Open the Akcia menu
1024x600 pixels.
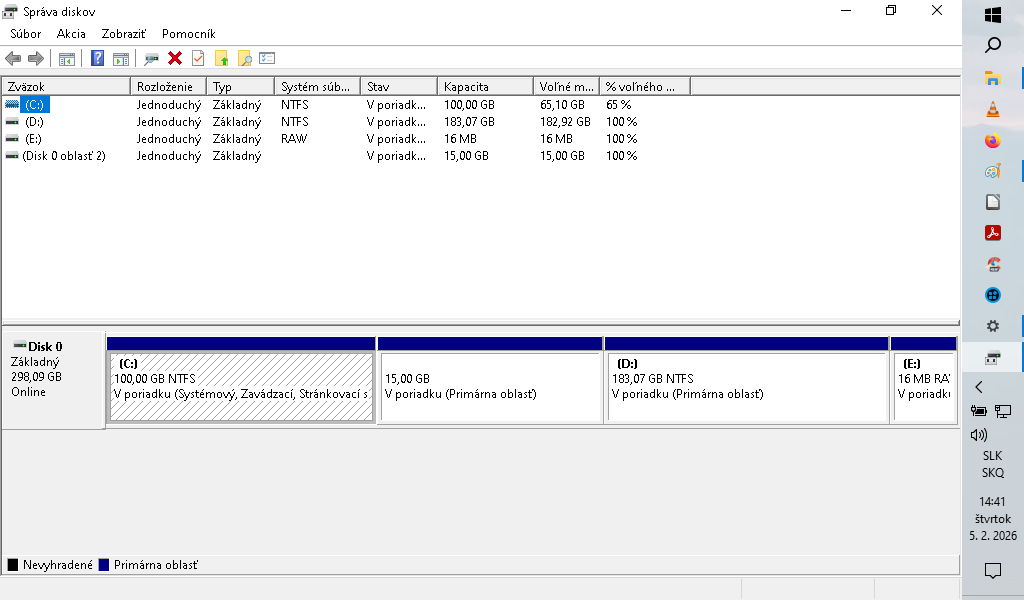point(71,34)
